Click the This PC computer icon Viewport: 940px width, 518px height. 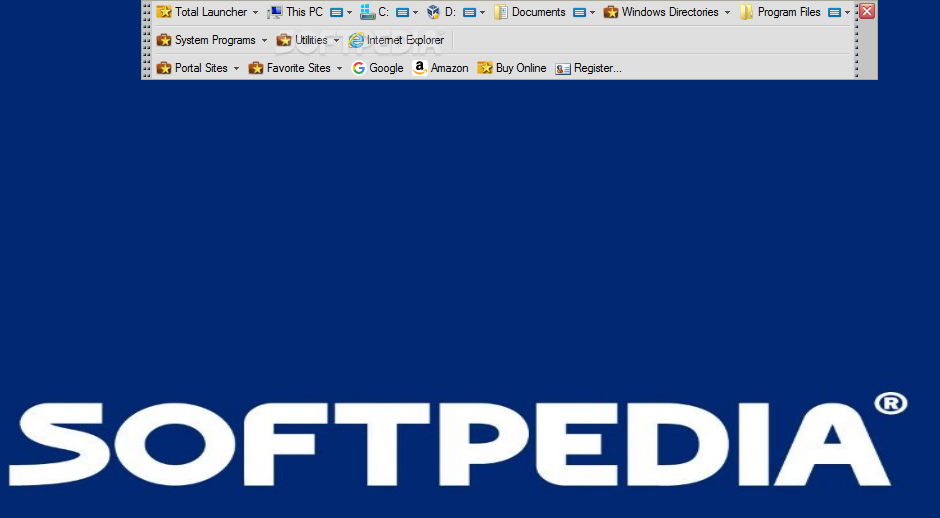(275, 12)
